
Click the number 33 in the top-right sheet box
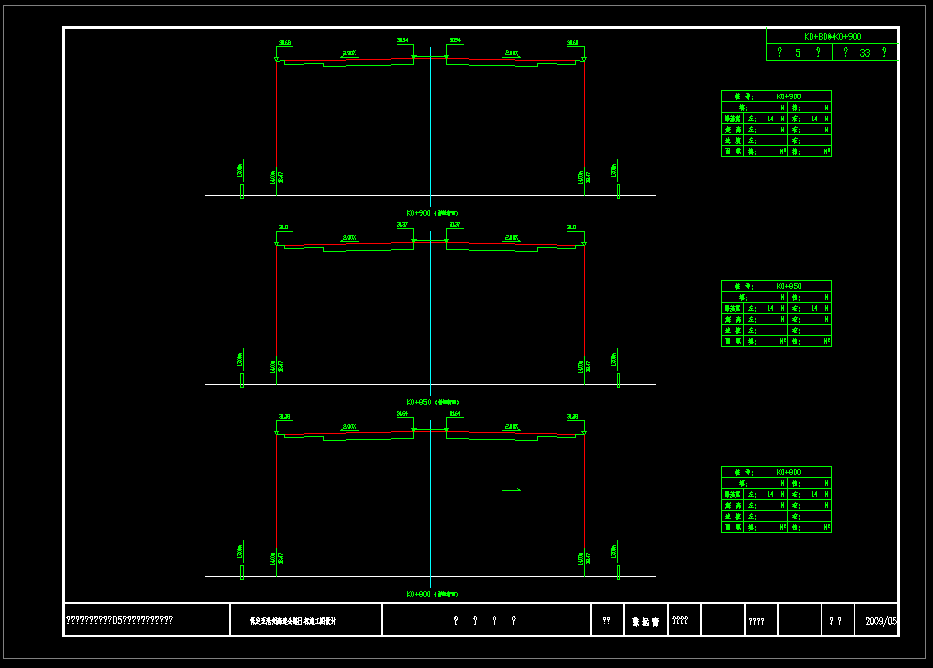(x=864, y=53)
